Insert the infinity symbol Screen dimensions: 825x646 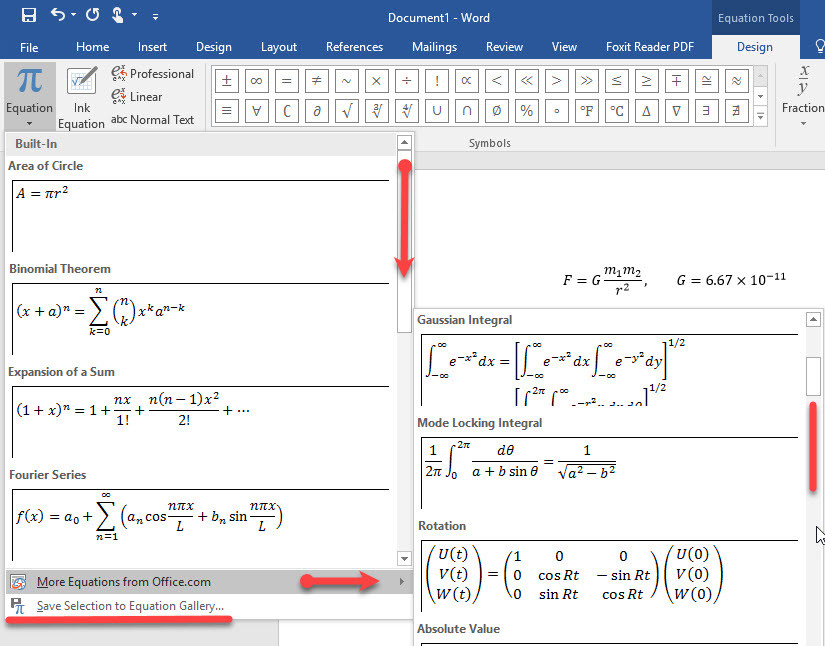coord(256,80)
